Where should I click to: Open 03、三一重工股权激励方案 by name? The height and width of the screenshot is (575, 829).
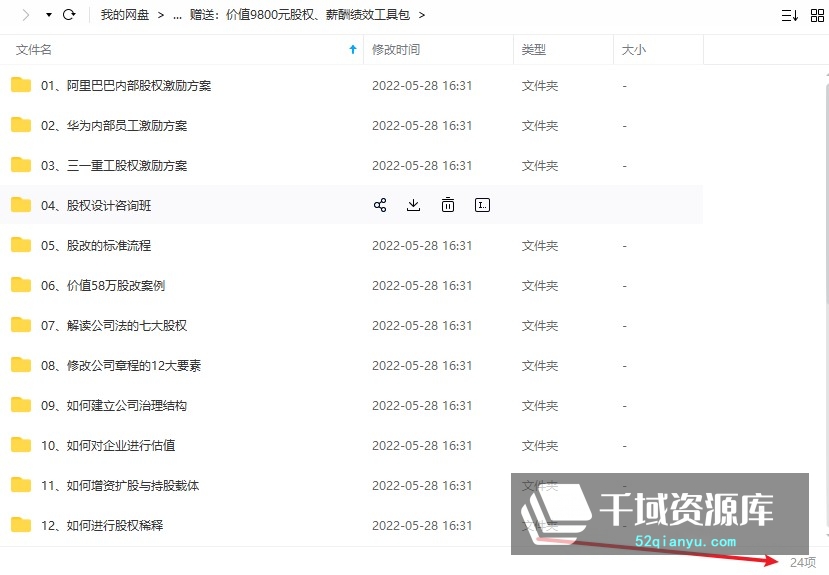pos(114,166)
